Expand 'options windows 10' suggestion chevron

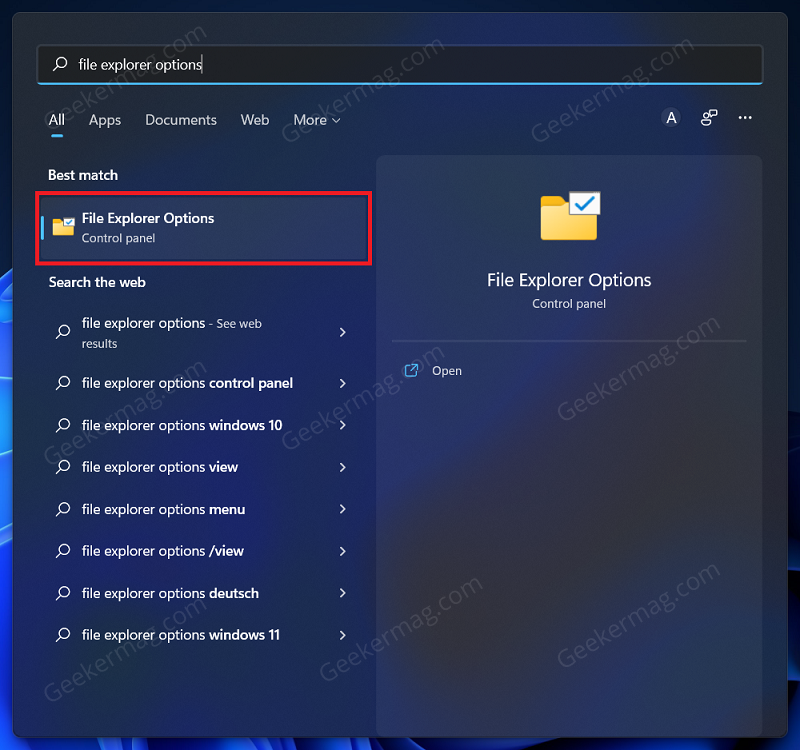pos(342,425)
